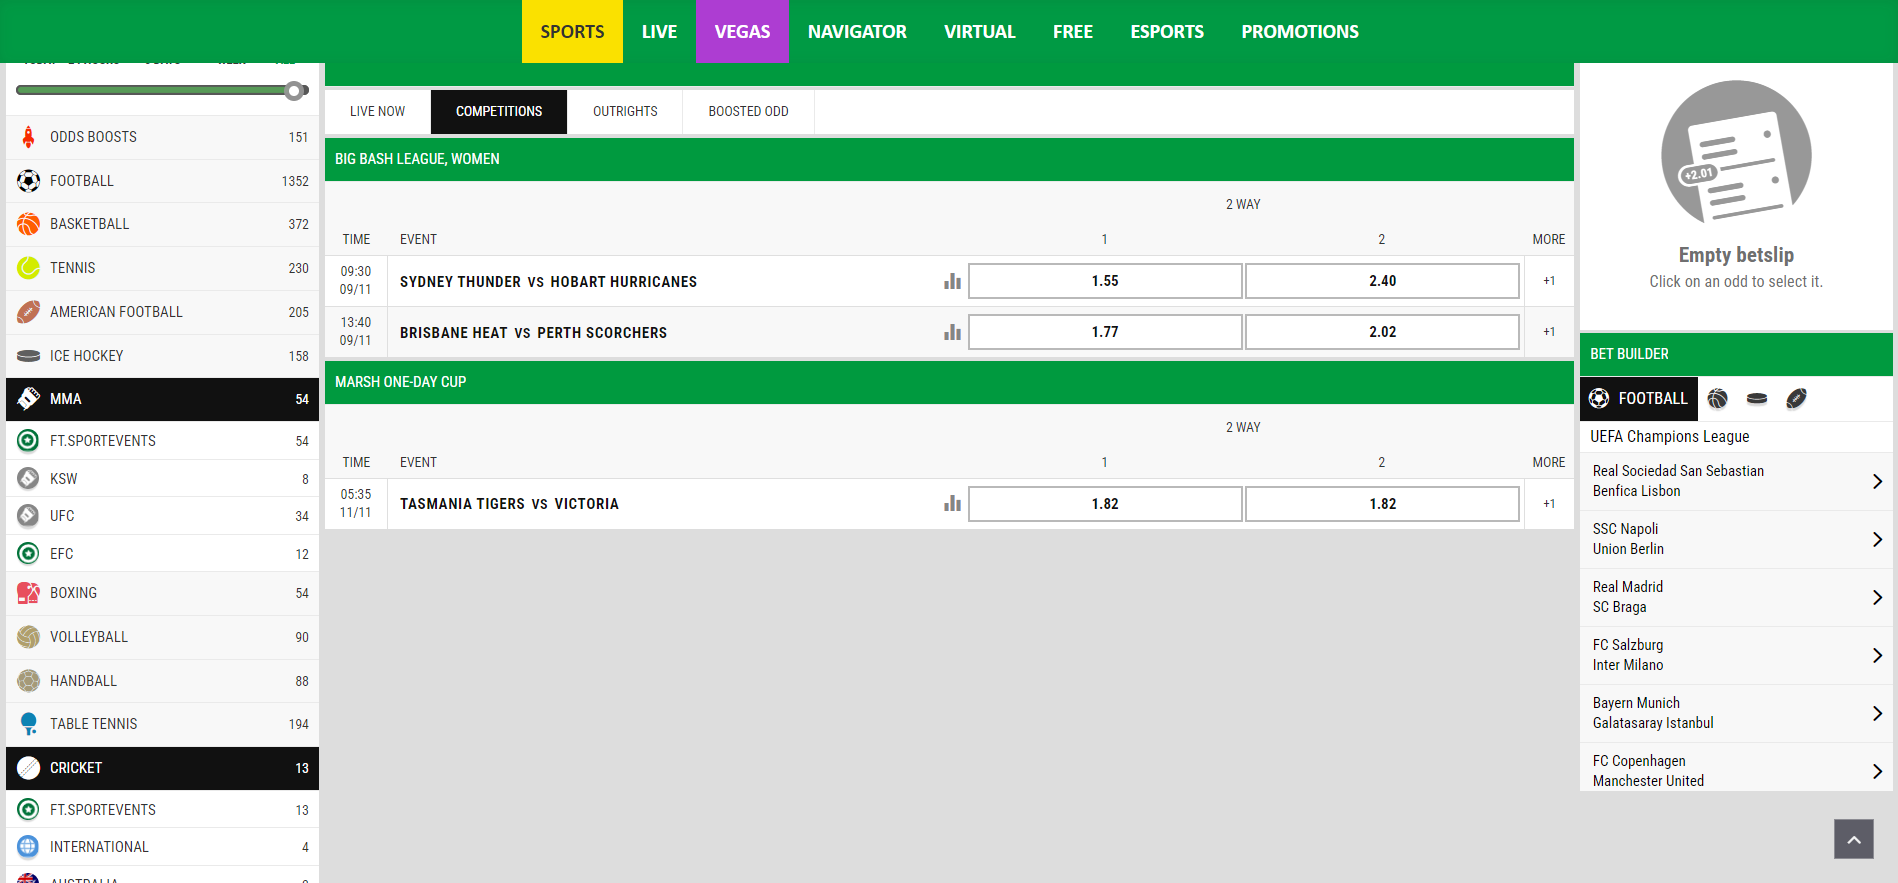1898x883 pixels.
Task: Open Tasmania Tigers vs Victoria event
Action: tap(509, 504)
